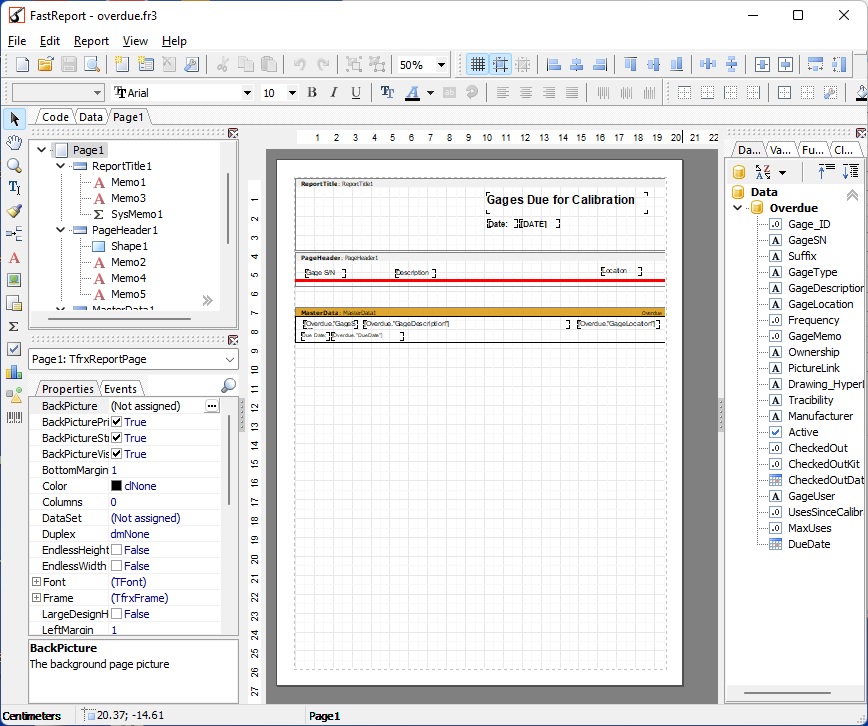Insert a Picture object from left toolbar
The image size is (868, 726).
(x=14, y=280)
